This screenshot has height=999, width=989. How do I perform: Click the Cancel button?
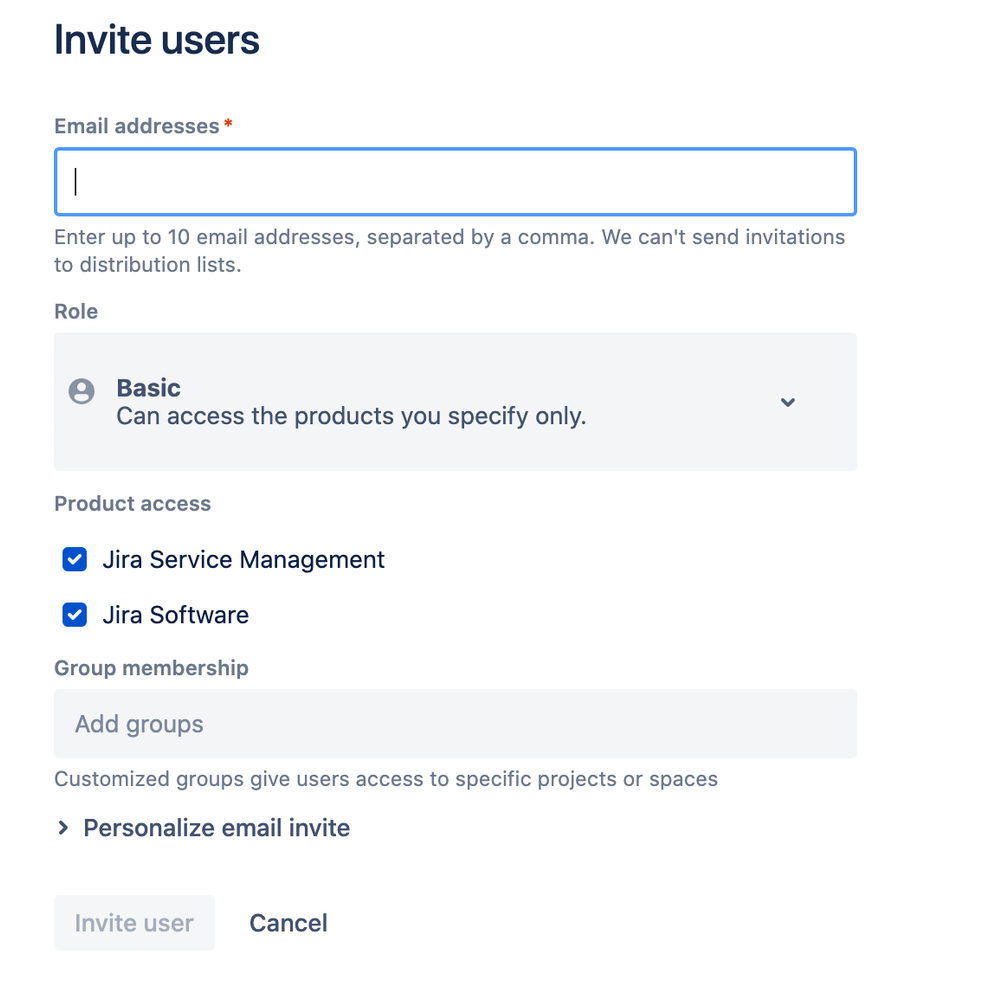[288, 923]
